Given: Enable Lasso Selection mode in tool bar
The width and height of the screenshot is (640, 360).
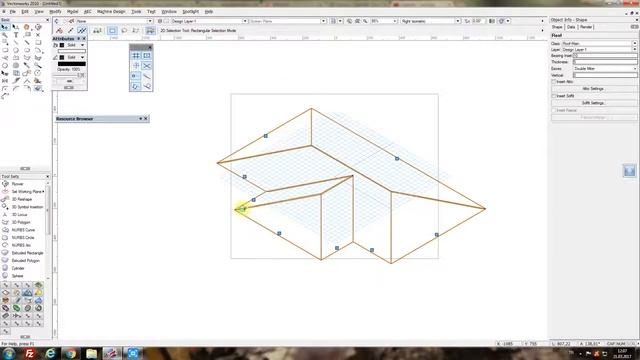Looking at the screenshot, I should coord(124,31).
